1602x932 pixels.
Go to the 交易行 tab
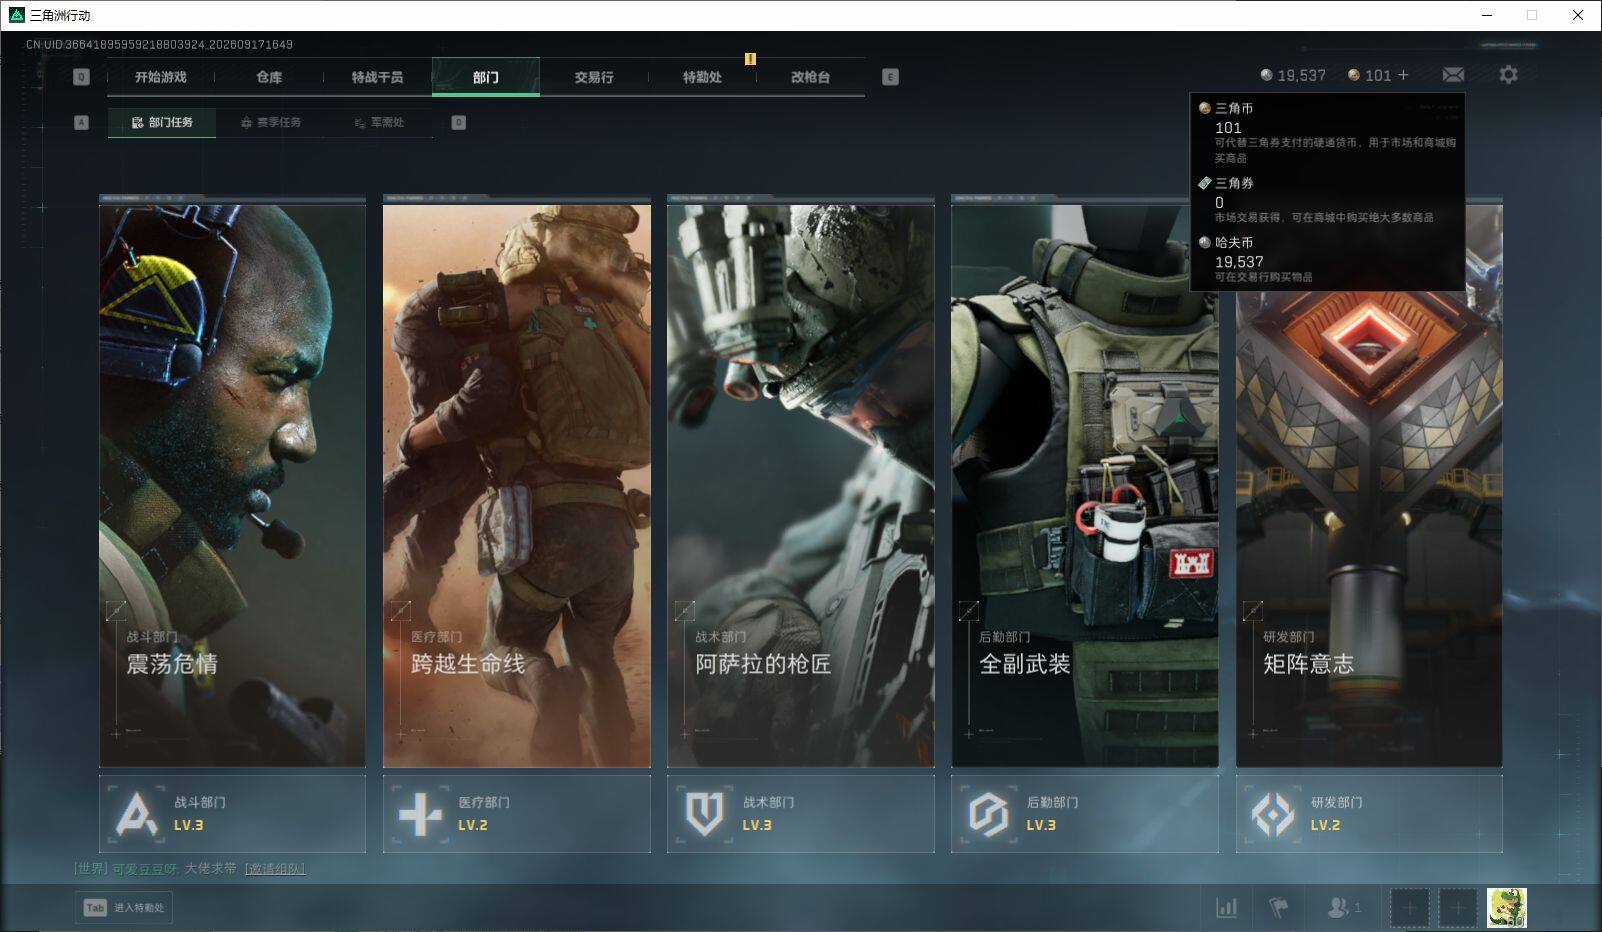(x=594, y=77)
